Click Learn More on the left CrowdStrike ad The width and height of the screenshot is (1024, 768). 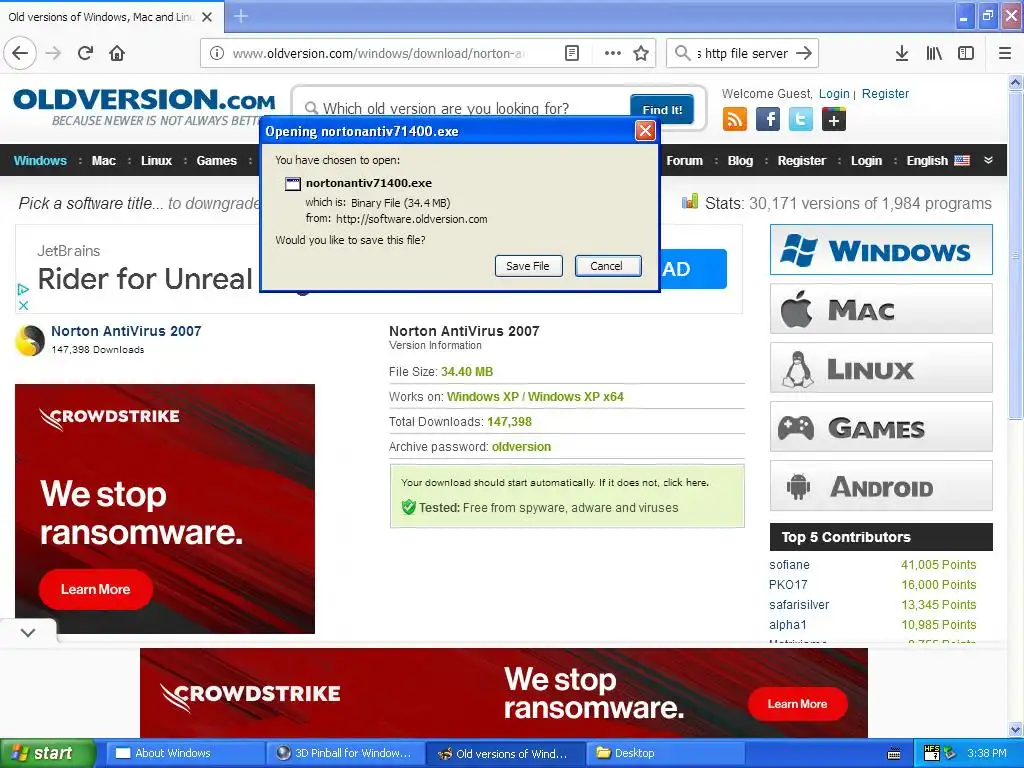click(96, 589)
